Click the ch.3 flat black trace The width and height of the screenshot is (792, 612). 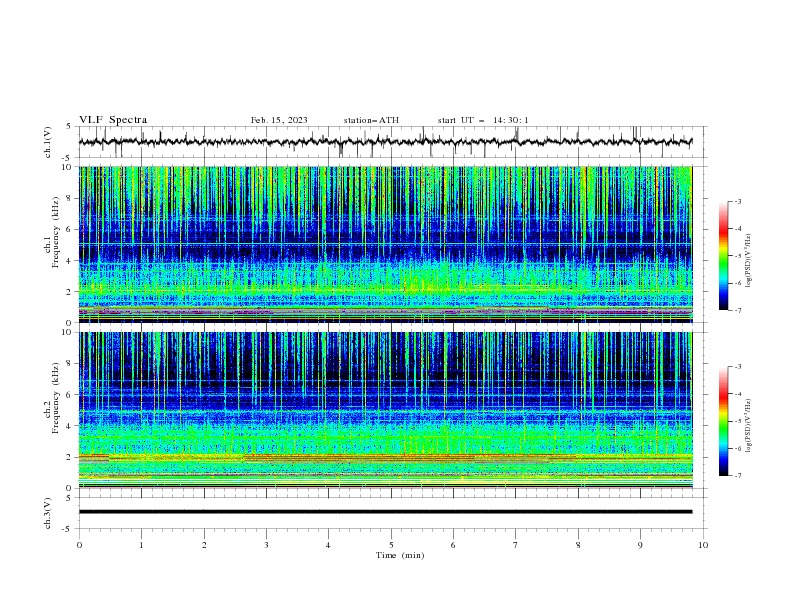click(385, 512)
